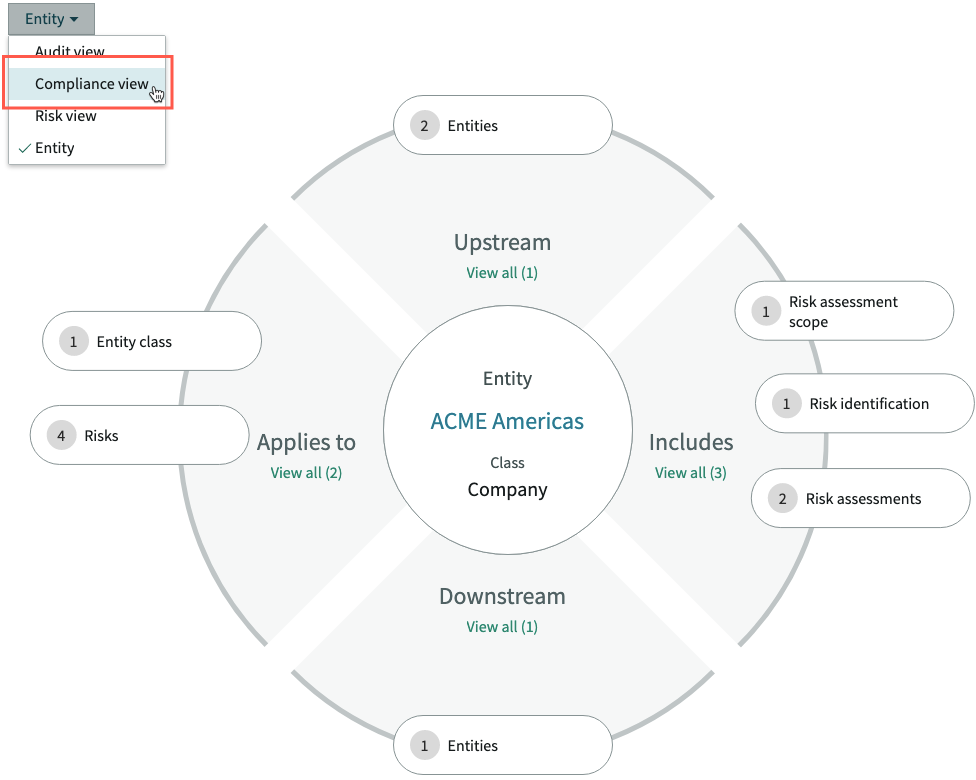Open the ACME Americas entity link

(x=507, y=421)
